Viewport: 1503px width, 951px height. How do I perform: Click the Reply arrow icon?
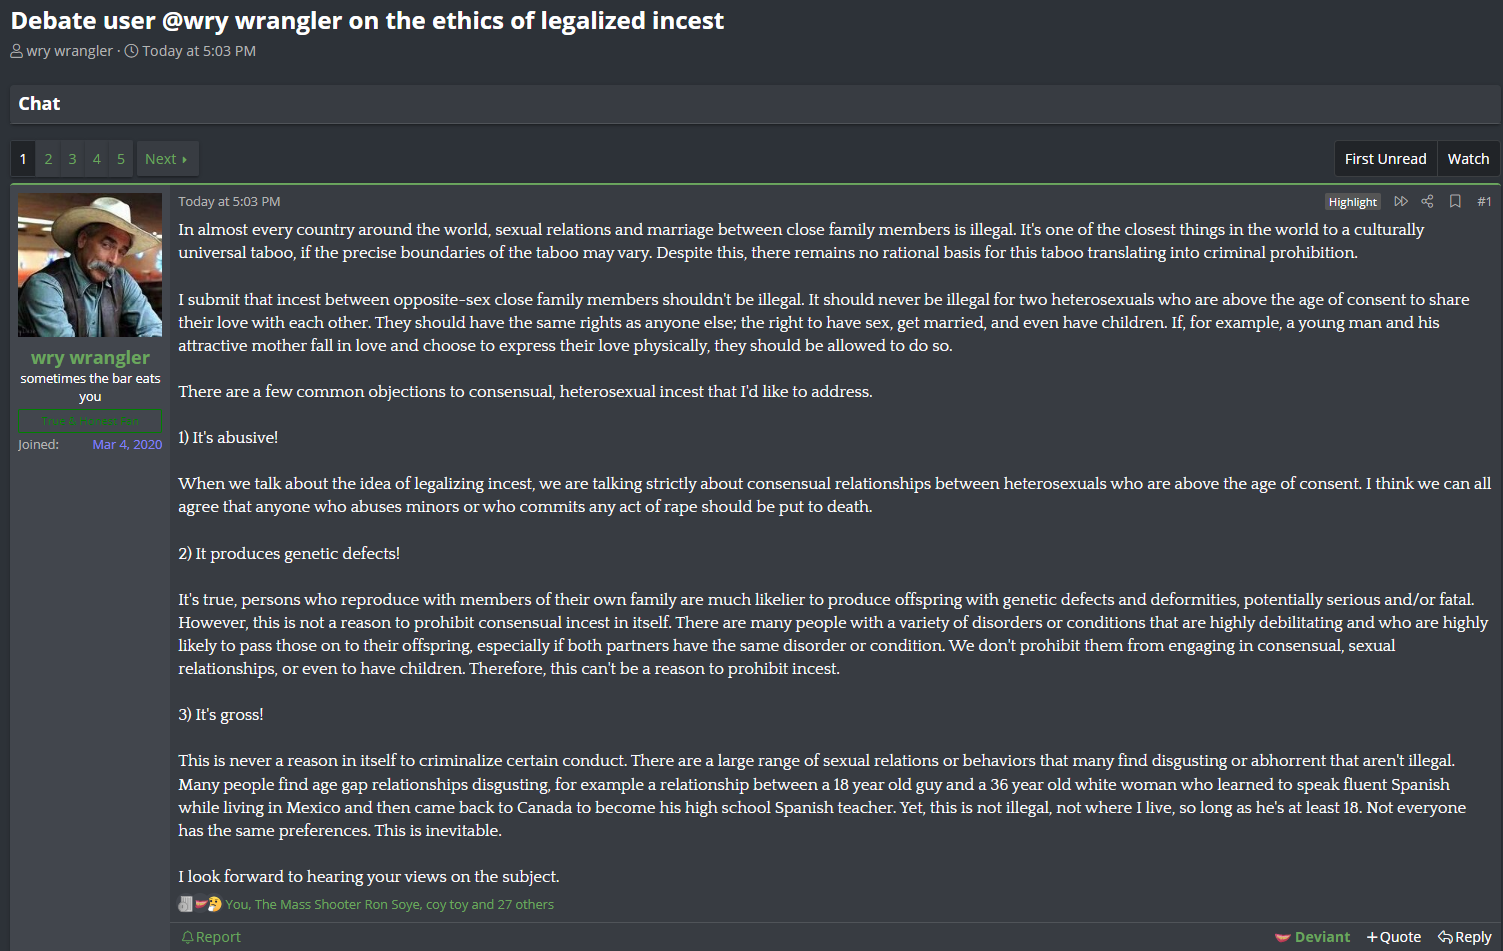coord(1445,937)
